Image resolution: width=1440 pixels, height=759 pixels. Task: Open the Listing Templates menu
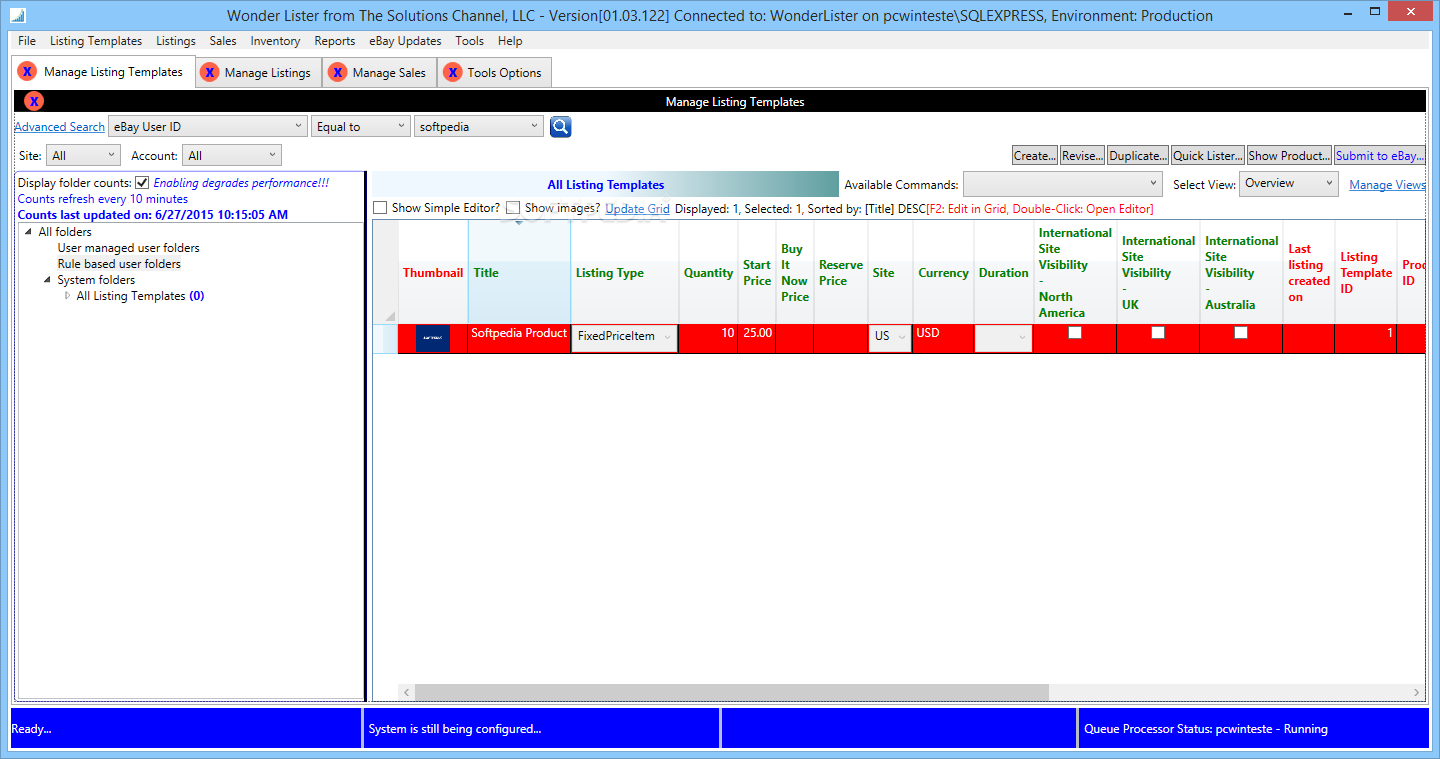(x=96, y=41)
